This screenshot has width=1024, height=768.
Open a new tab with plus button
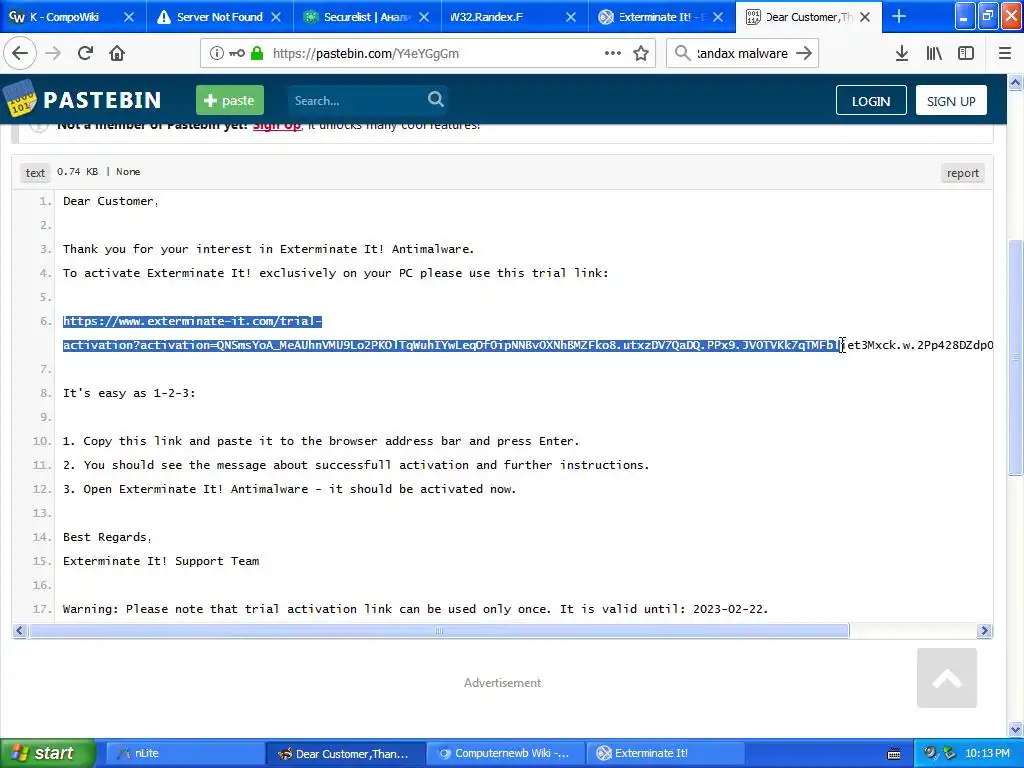(x=899, y=16)
